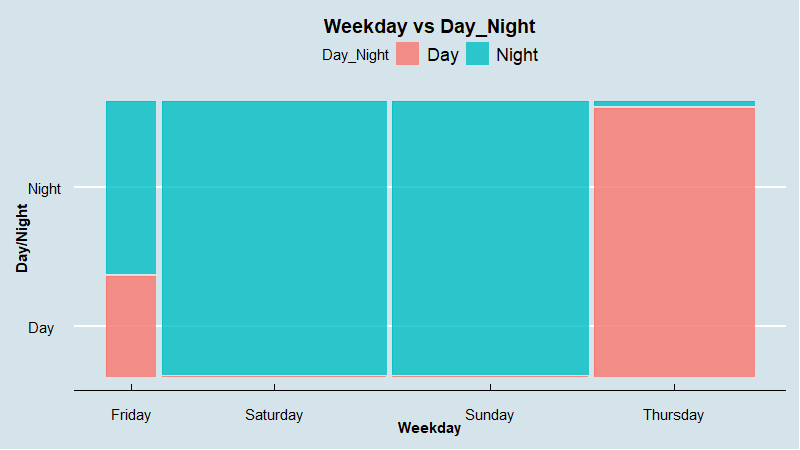
Task: Click the Thursday x-axis label
Action: click(x=673, y=415)
